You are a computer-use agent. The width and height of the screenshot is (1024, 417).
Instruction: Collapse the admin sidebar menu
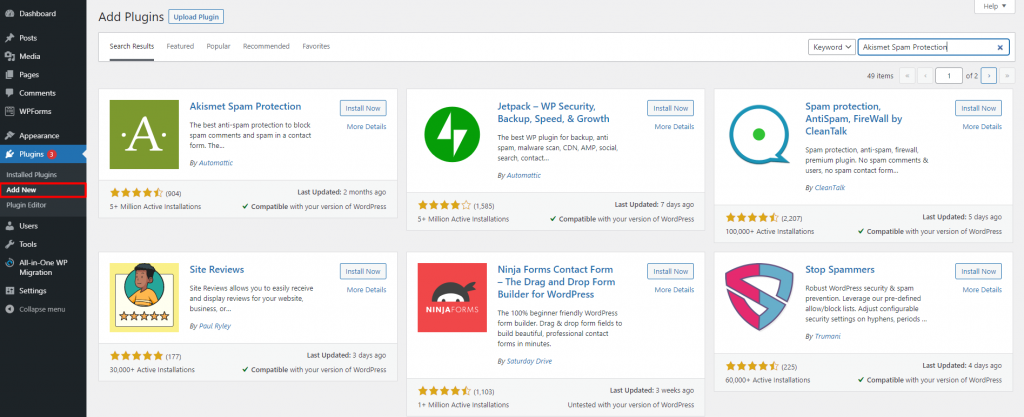42,309
